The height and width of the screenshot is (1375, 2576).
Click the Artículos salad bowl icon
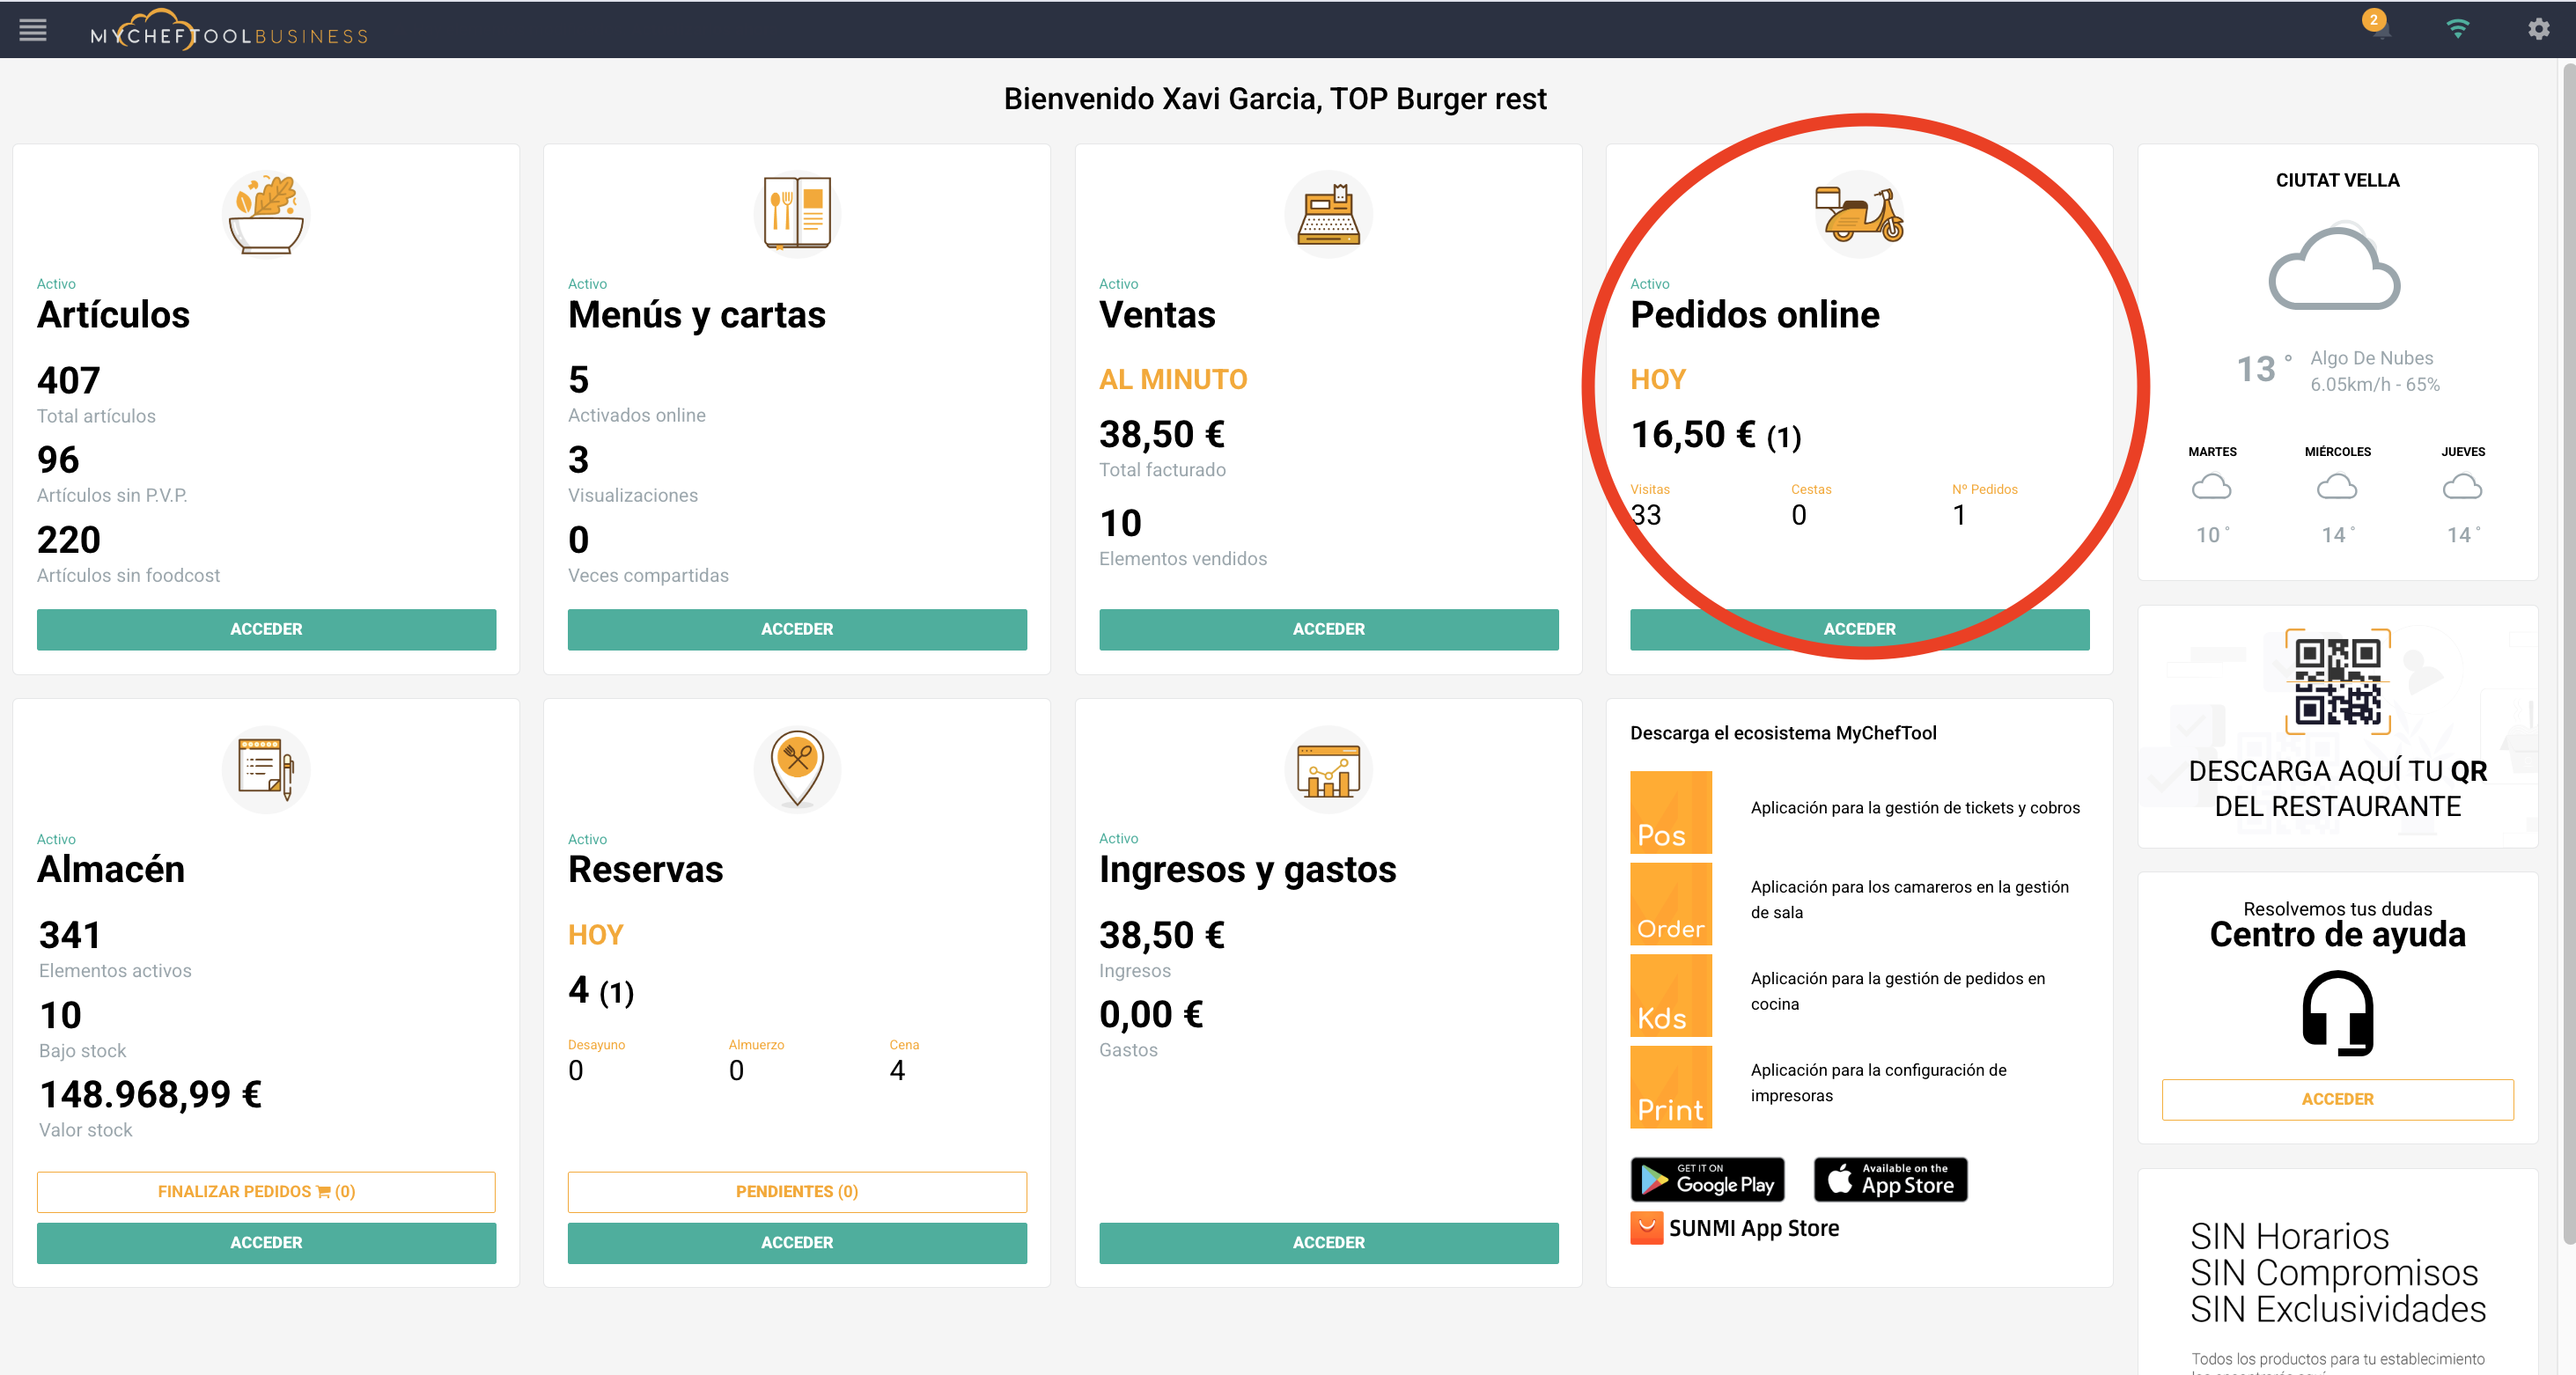point(266,214)
